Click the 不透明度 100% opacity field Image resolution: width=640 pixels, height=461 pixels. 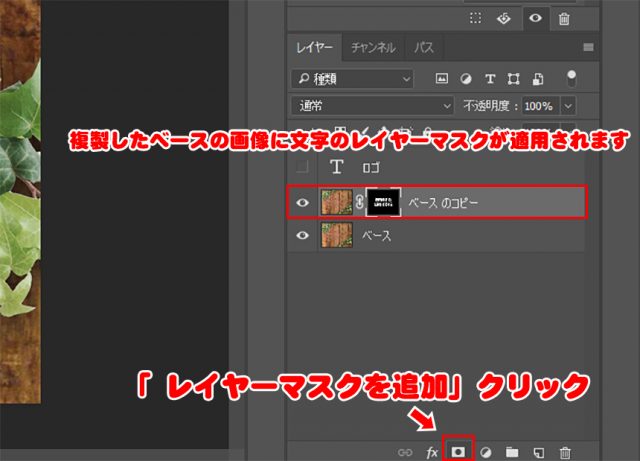(541, 106)
